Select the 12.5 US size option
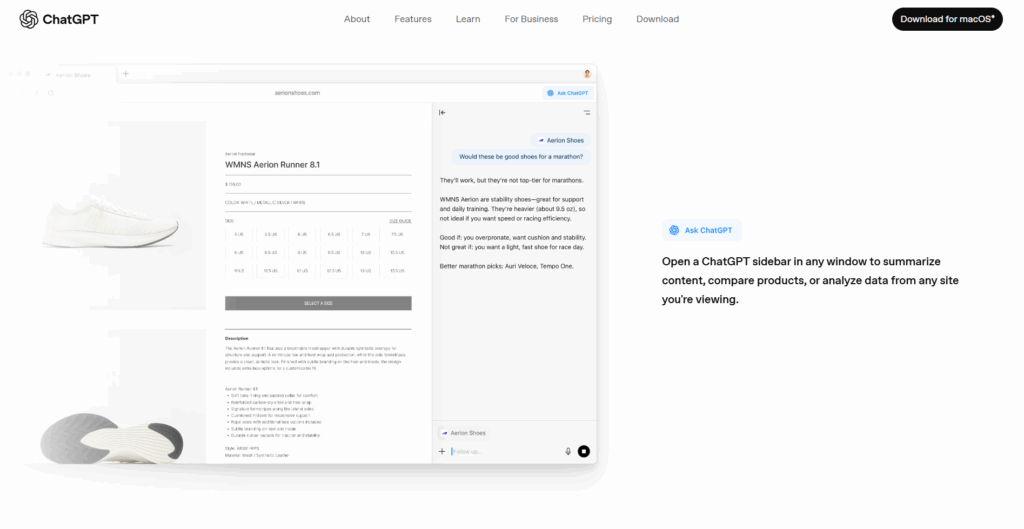 tap(334, 270)
